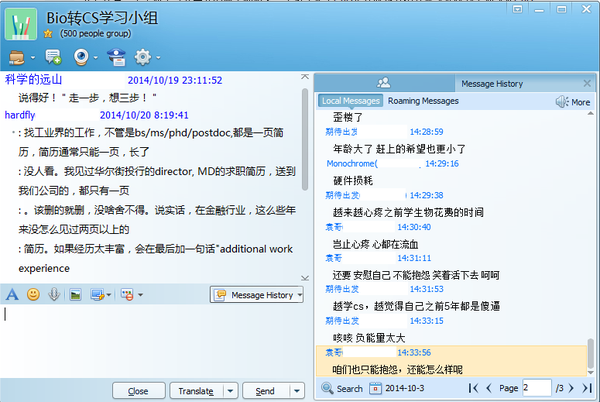Open the emoji smiley picker
The image size is (600, 402).
point(33,294)
